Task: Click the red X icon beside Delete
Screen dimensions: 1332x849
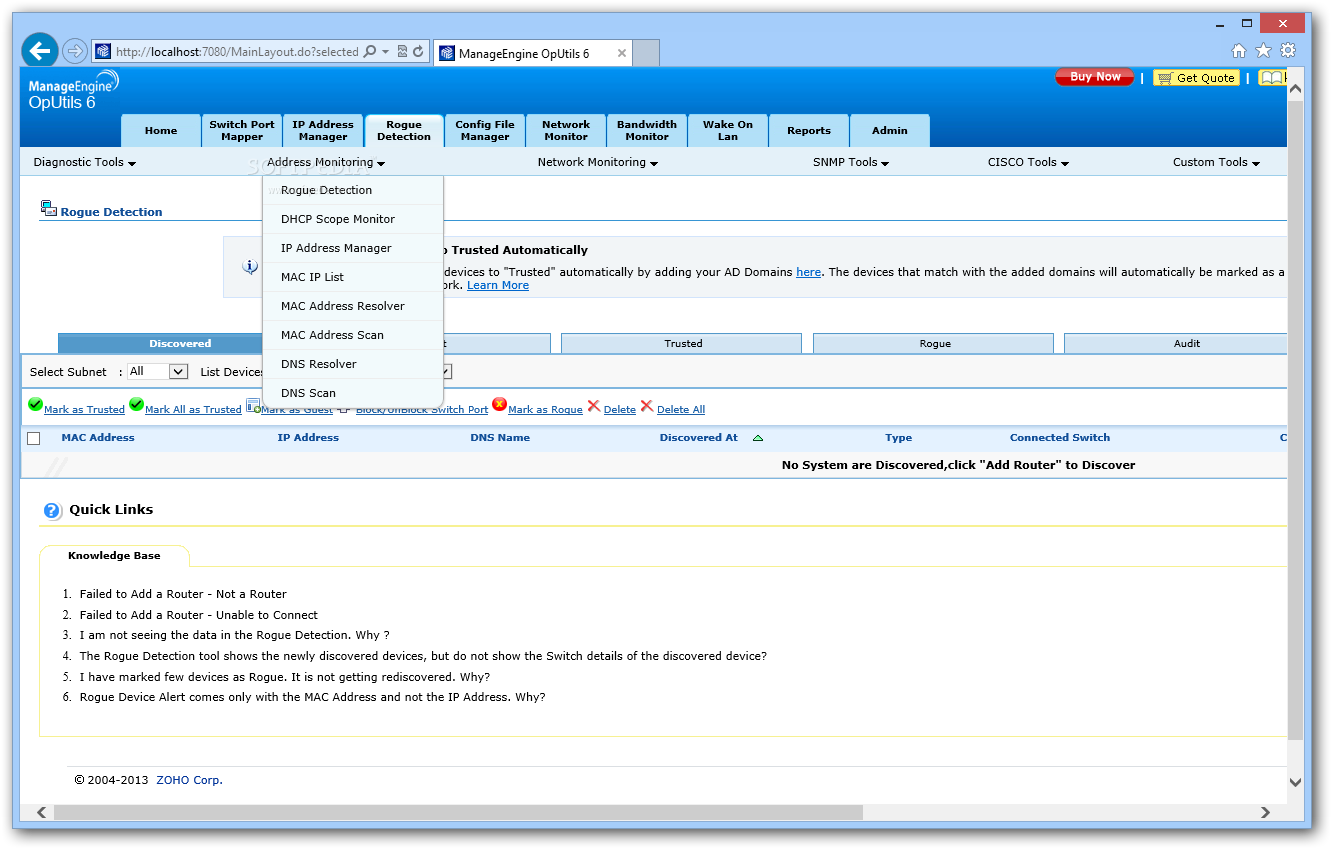Action: click(593, 406)
